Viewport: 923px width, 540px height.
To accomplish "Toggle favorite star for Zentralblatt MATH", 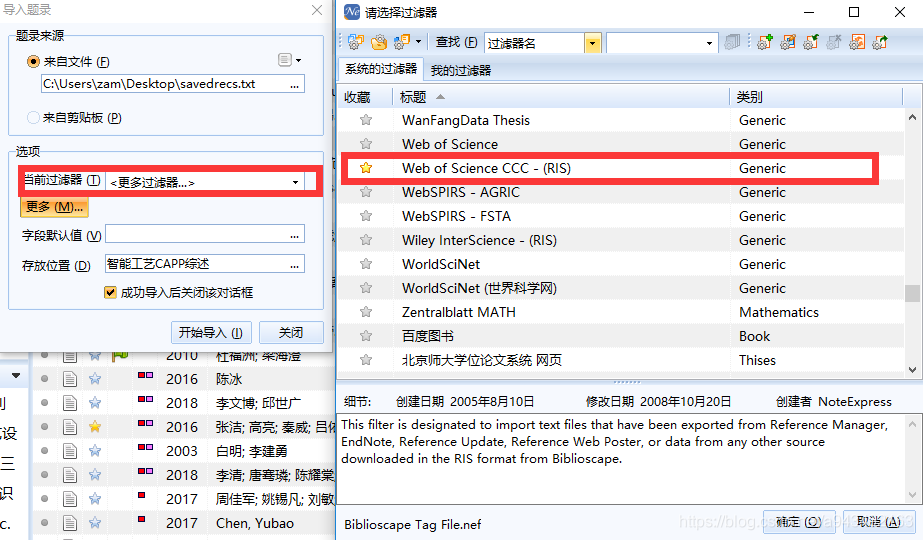I will pyautogui.click(x=366, y=312).
